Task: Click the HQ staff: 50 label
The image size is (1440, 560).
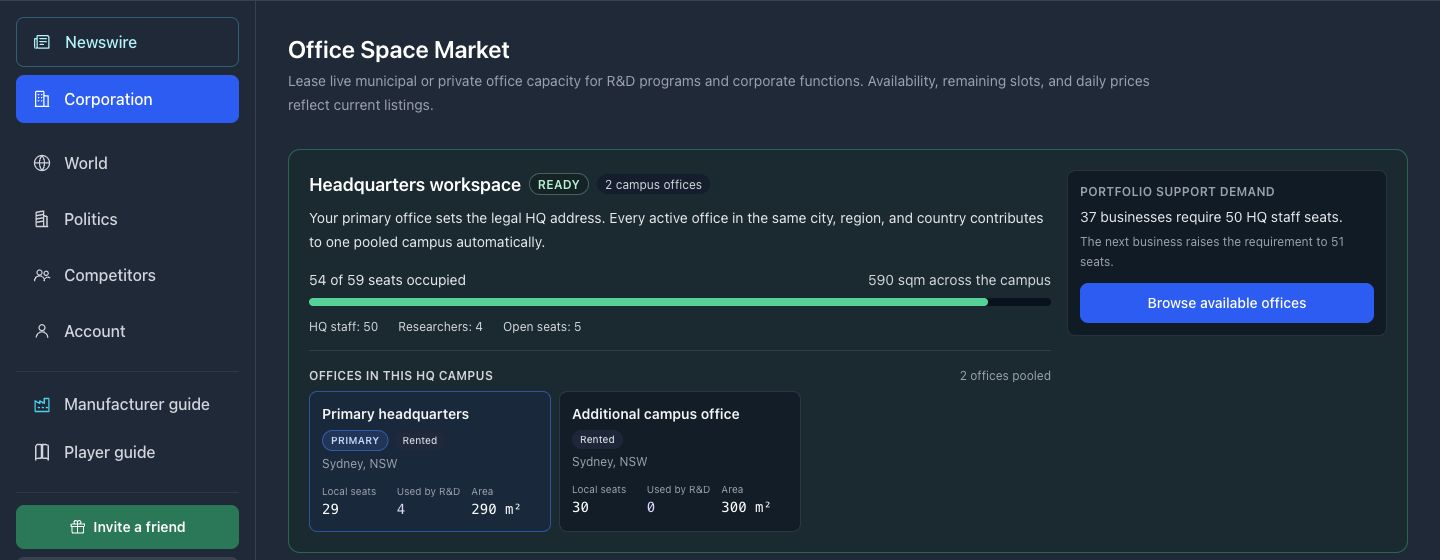Action: pyautogui.click(x=344, y=327)
